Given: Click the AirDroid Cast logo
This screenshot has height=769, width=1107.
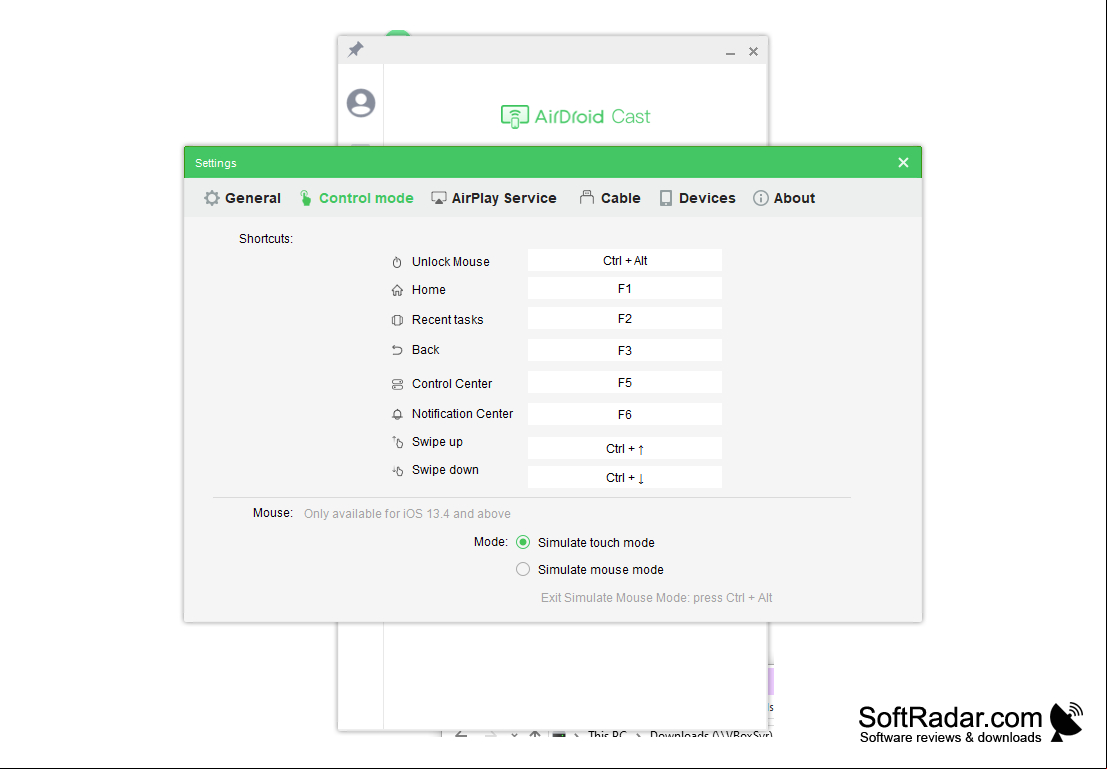Looking at the screenshot, I should 575,117.
